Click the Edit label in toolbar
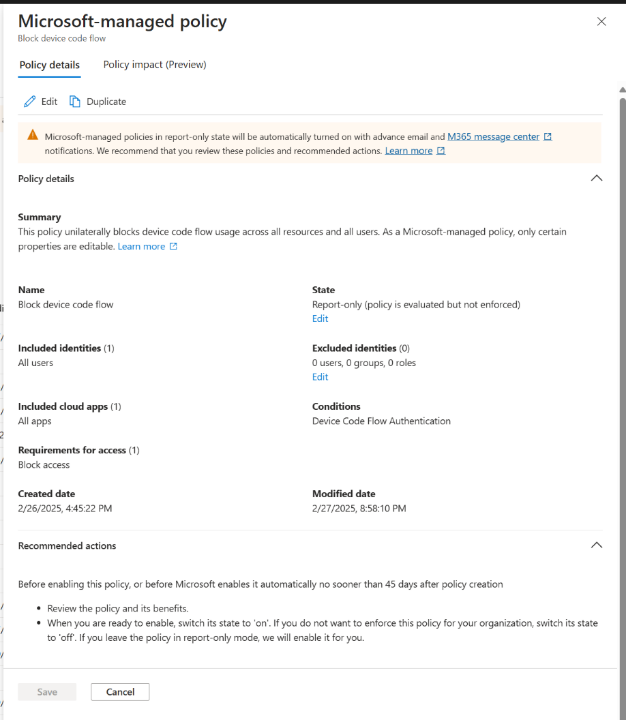Screen dimensions: 626x720 point(49,101)
